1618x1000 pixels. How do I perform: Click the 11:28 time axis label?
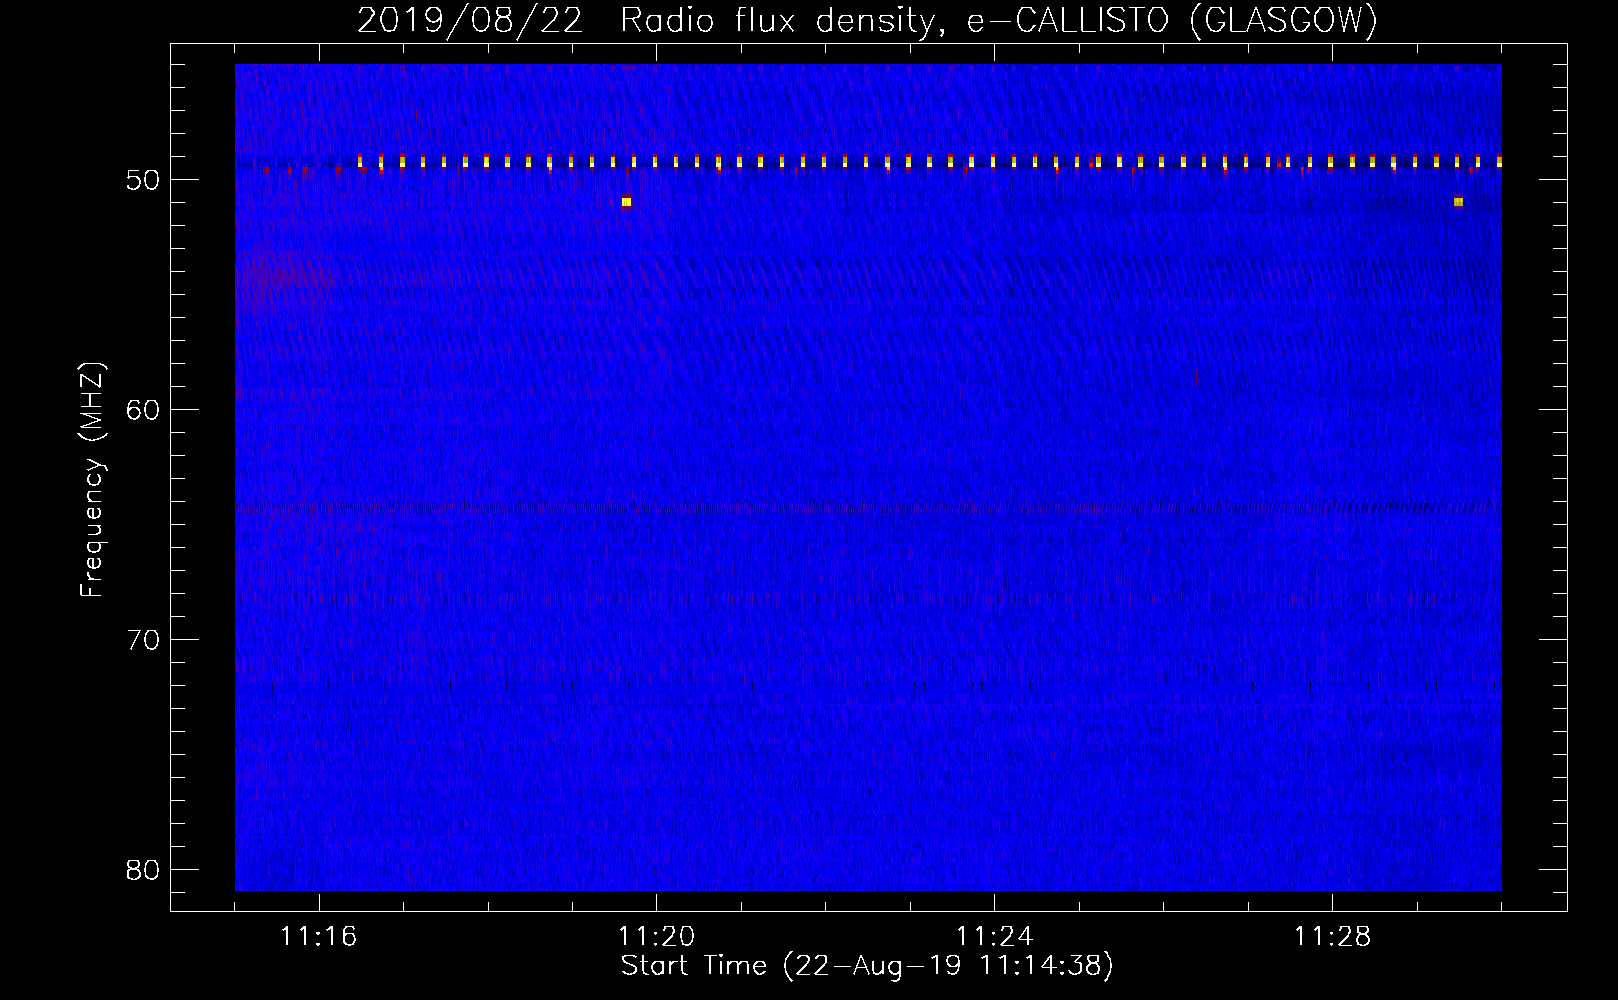(x=1332, y=937)
